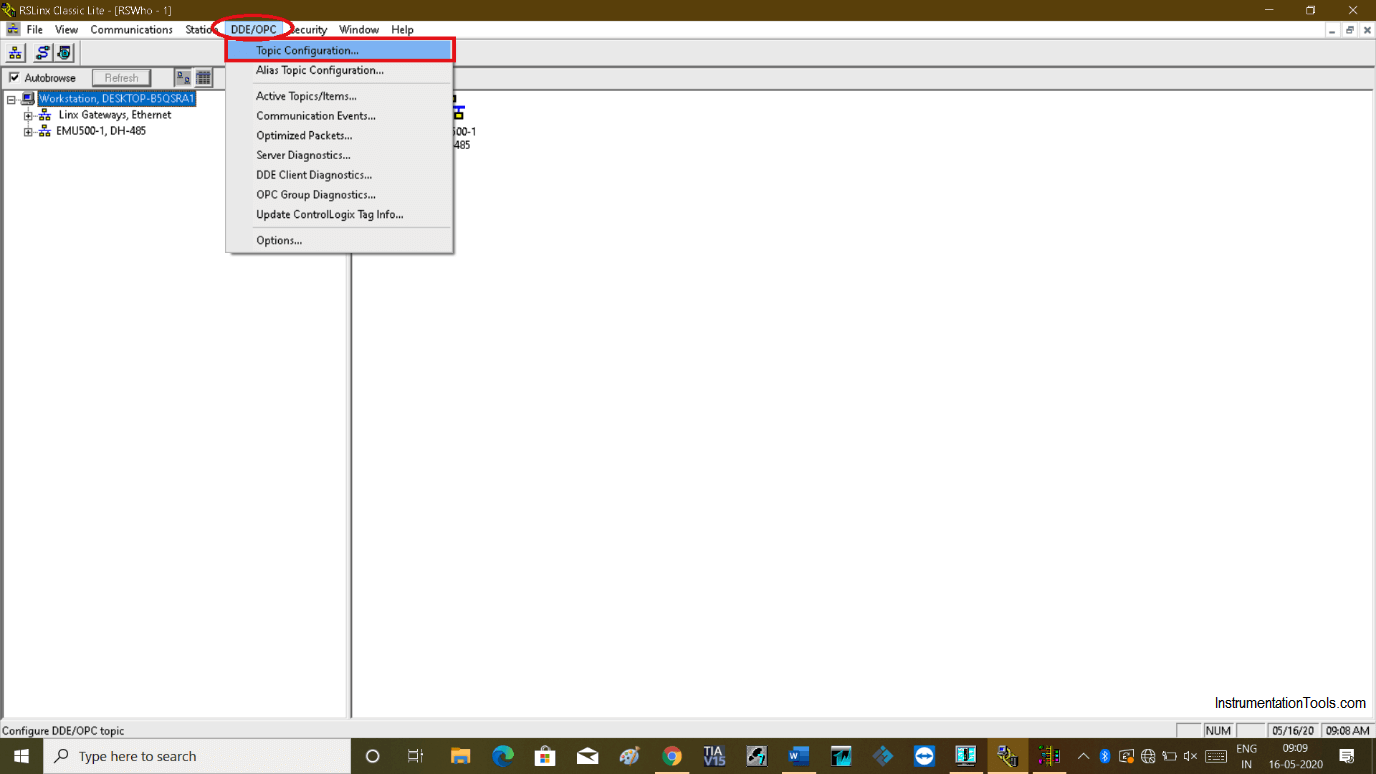Switch RSWho to details list view

(203, 78)
